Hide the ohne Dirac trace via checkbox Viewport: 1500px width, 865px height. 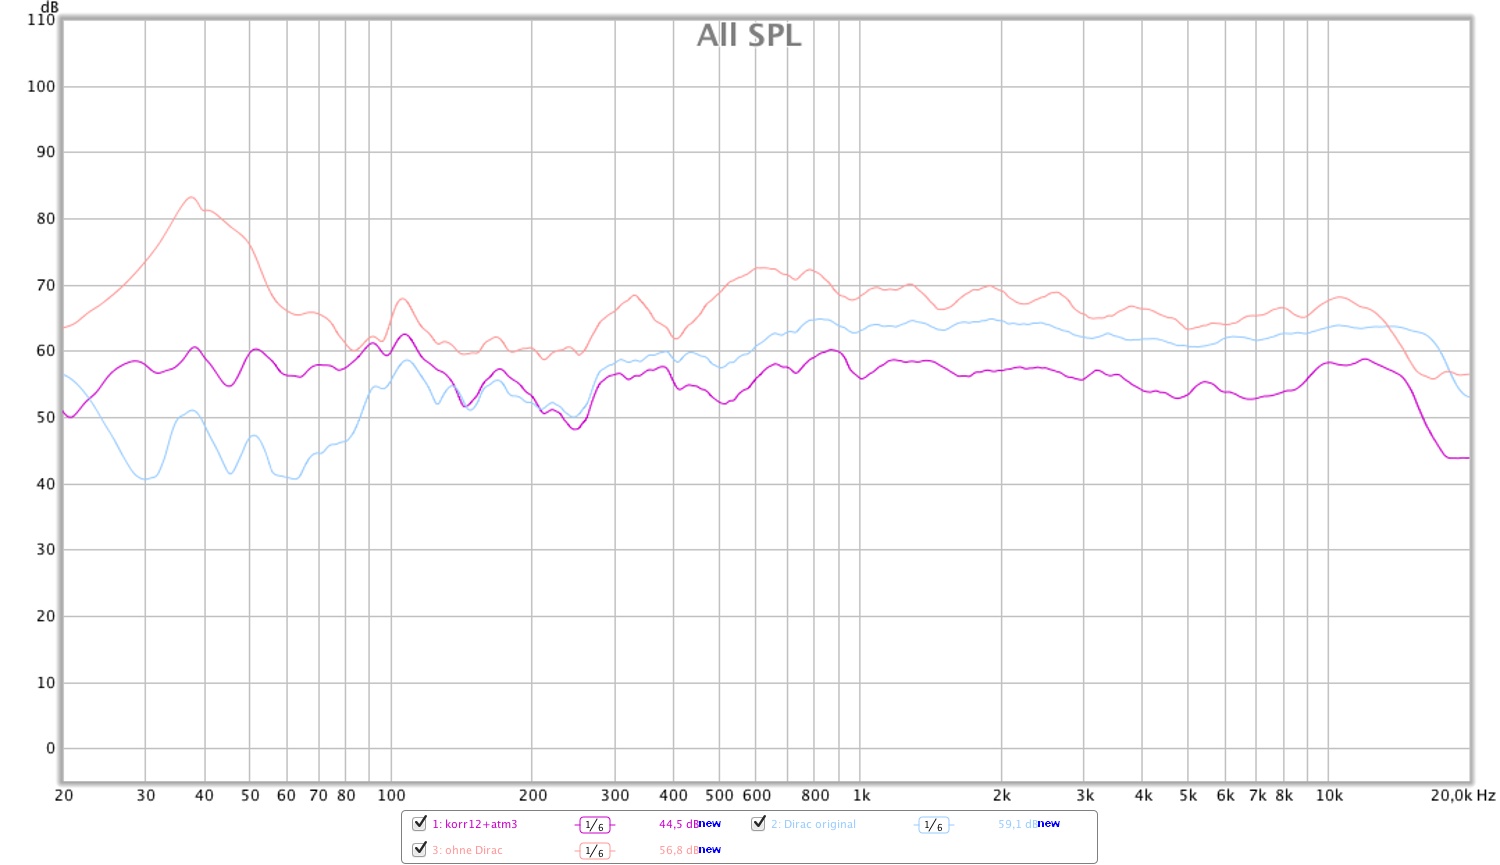pyautogui.click(x=420, y=849)
